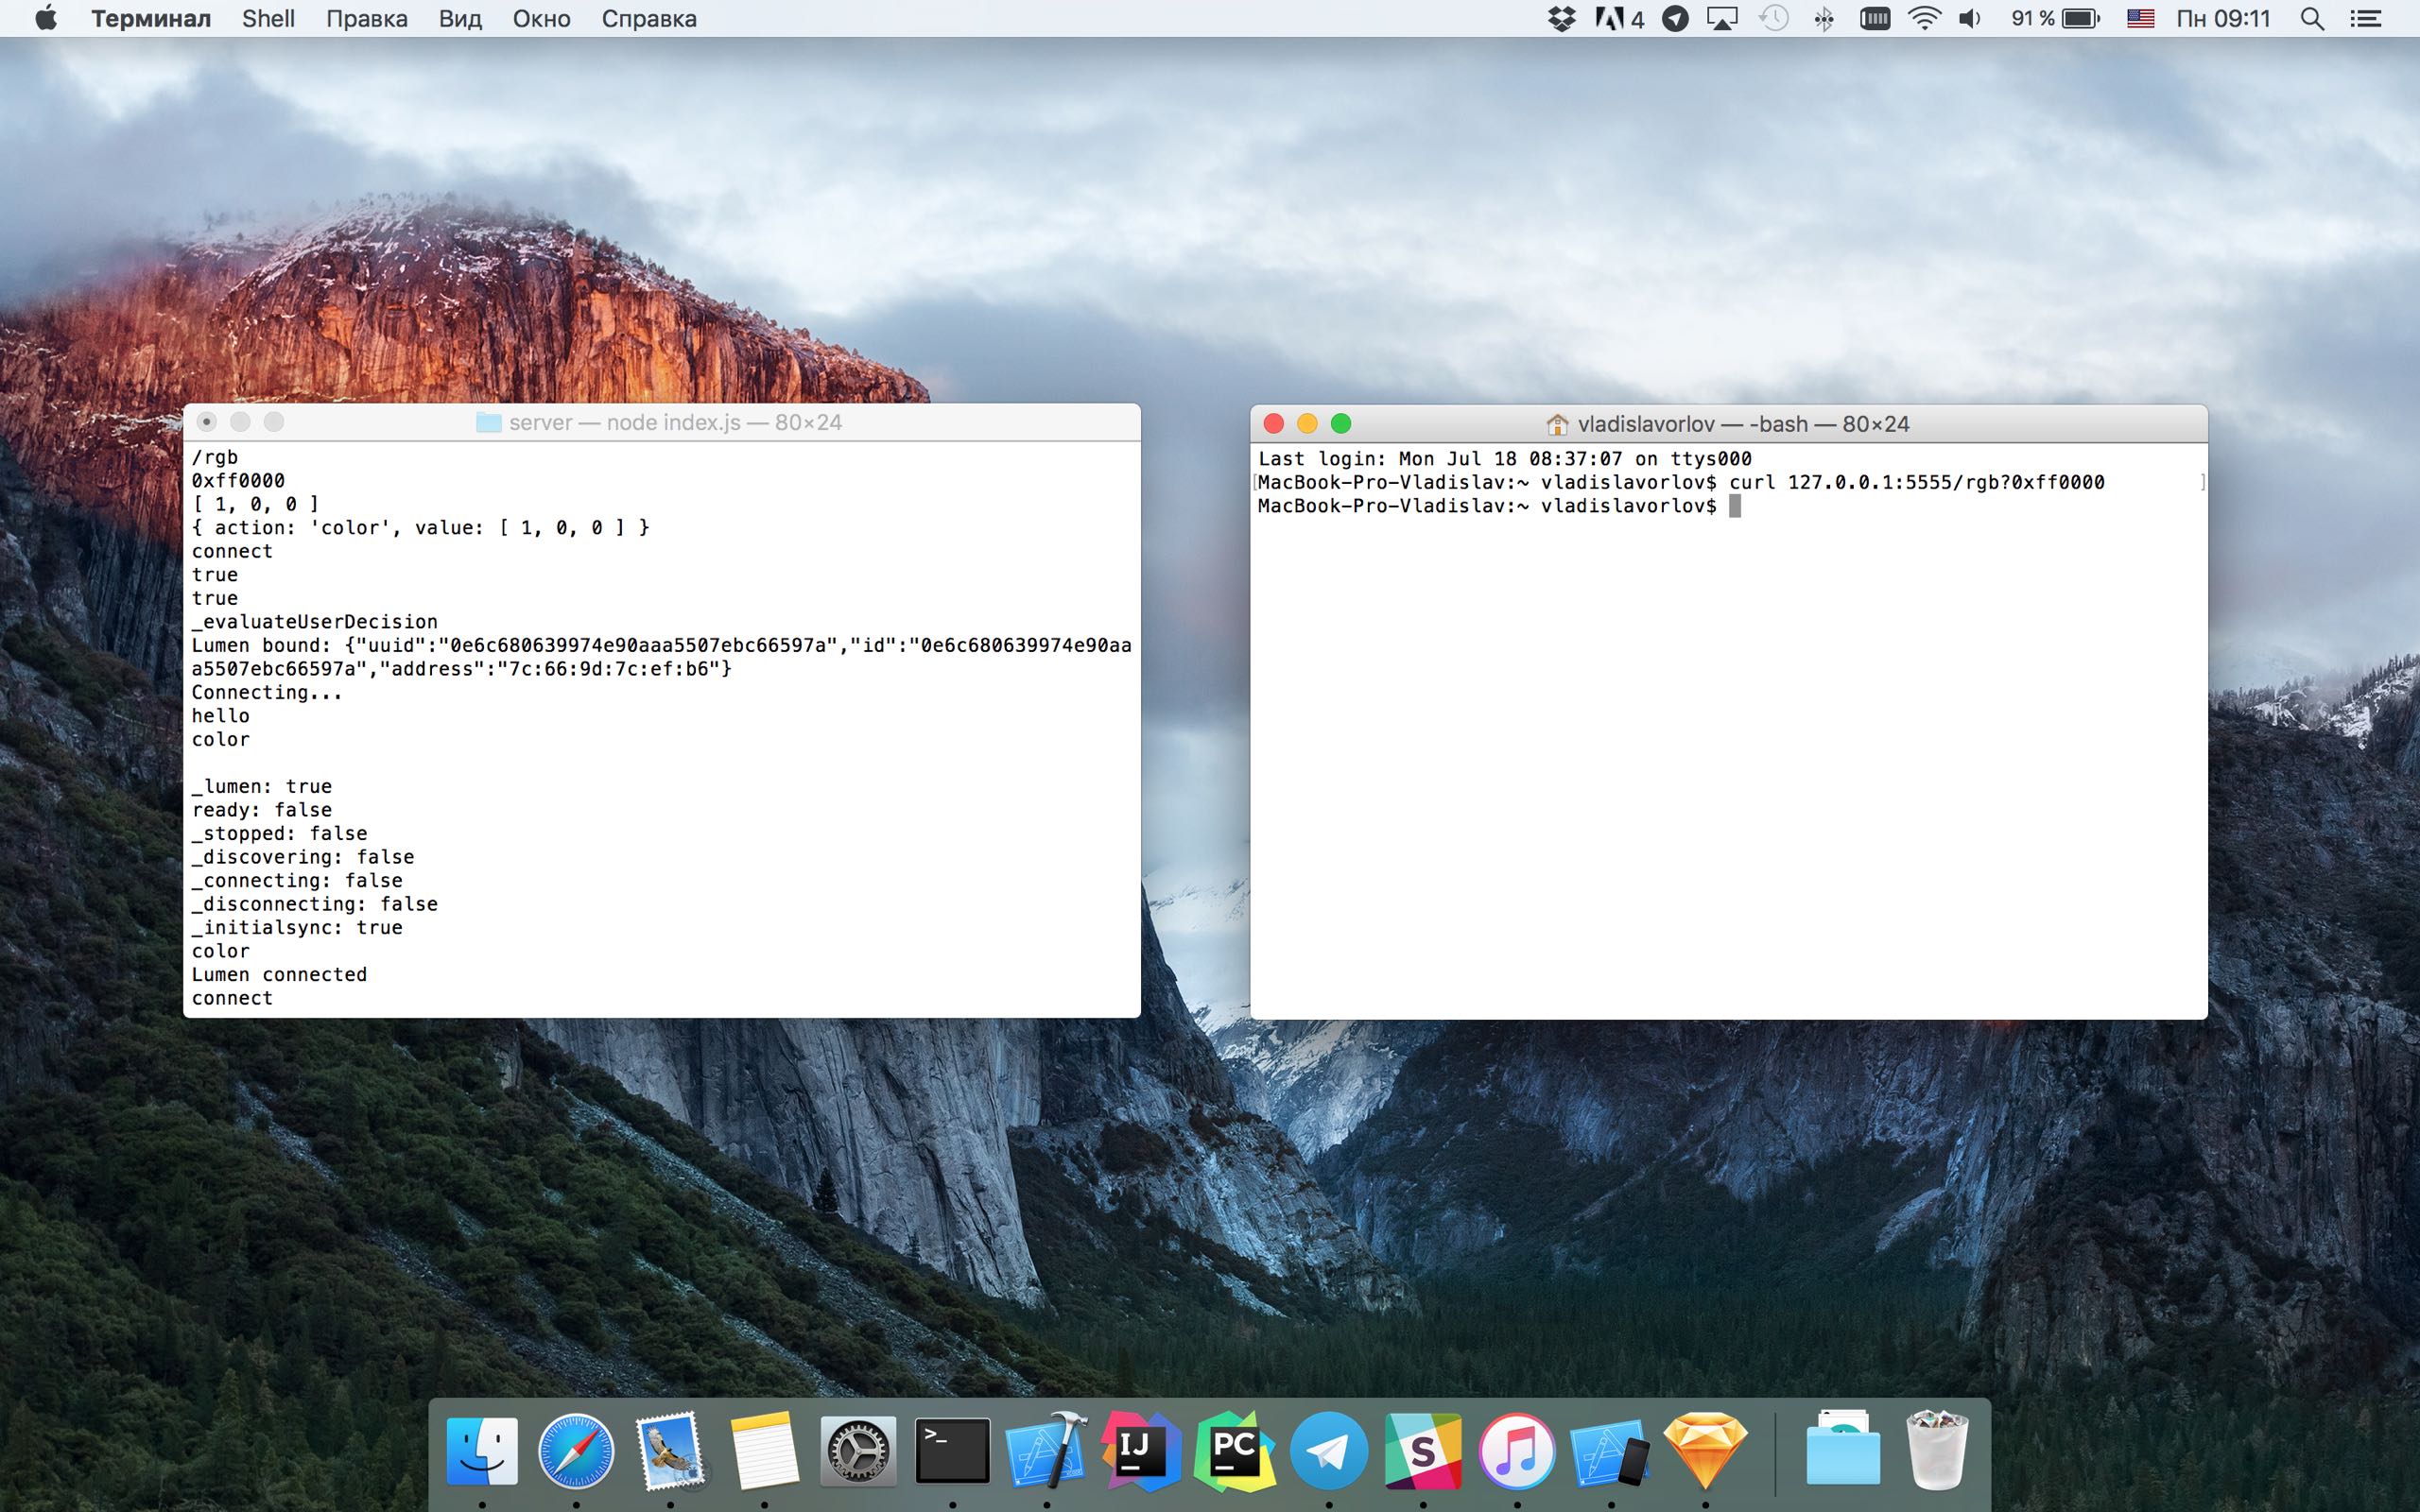
Task: Open Xcode from the Dock
Action: 1046,1450
